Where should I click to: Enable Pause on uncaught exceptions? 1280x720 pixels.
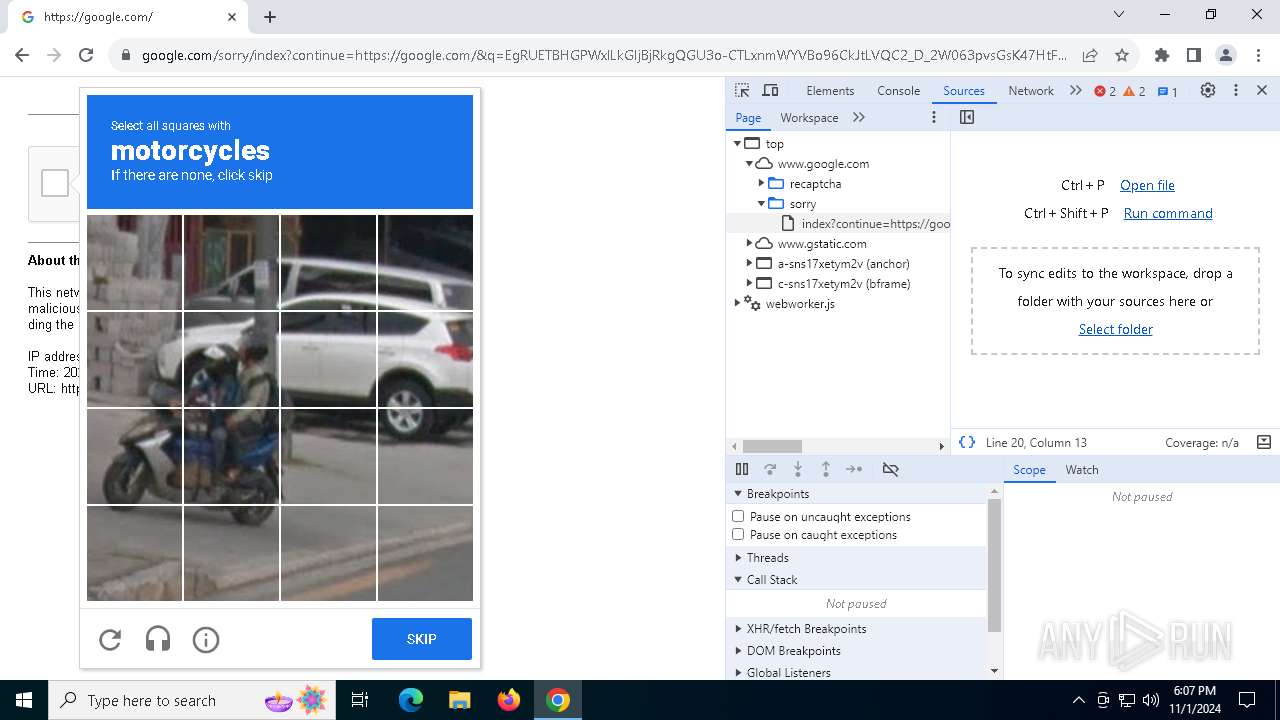coord(738,516)
